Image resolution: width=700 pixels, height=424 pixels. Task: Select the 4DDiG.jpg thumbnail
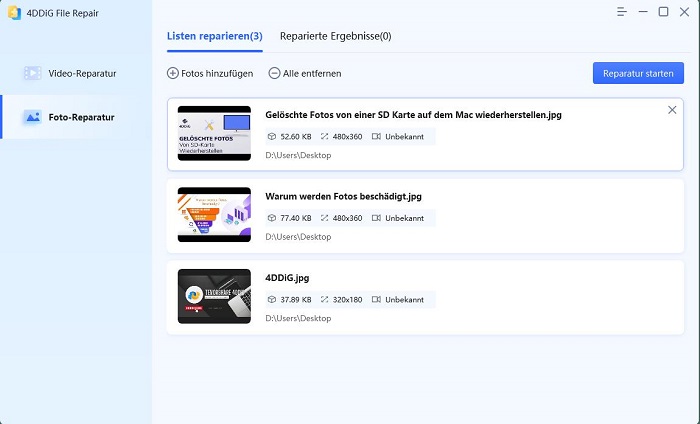[214, 294]
